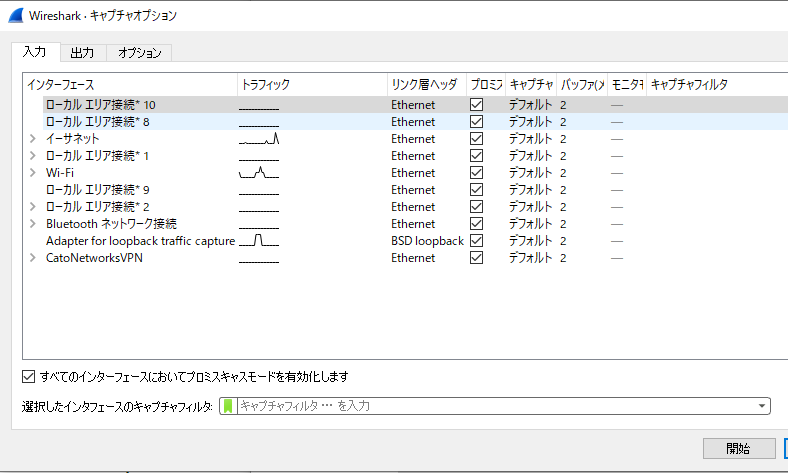Click monitor mode dash in Wi-Fi row
Screen dimensions: 788x473
point(617,173)
